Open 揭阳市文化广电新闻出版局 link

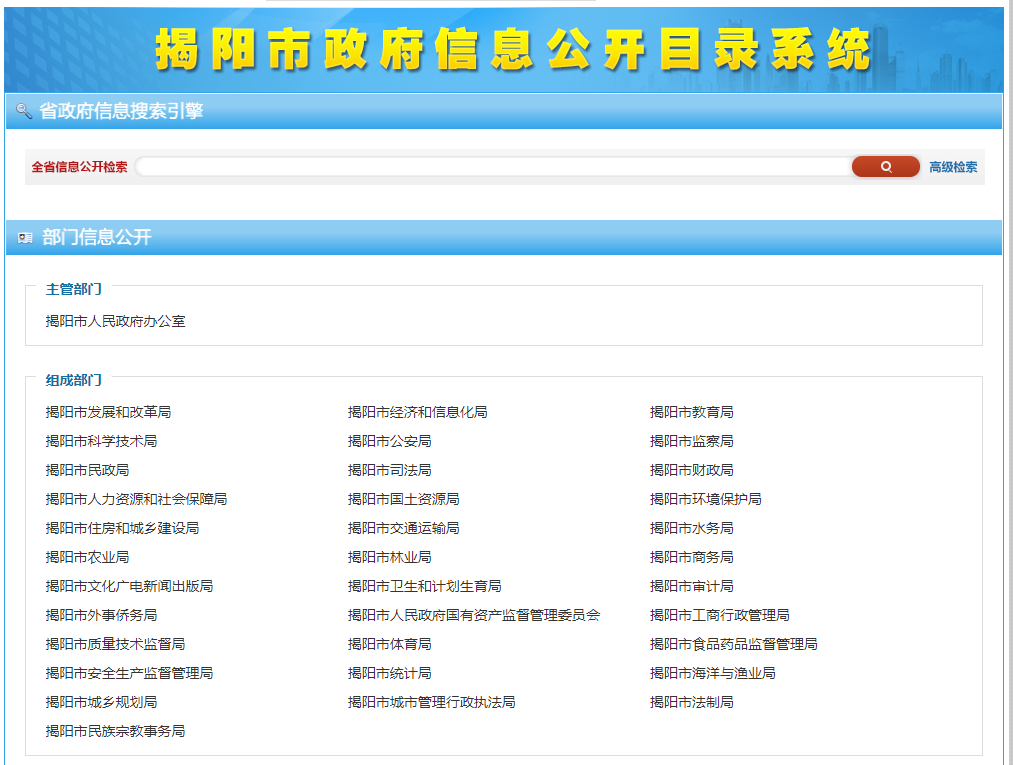pos(129,587)
